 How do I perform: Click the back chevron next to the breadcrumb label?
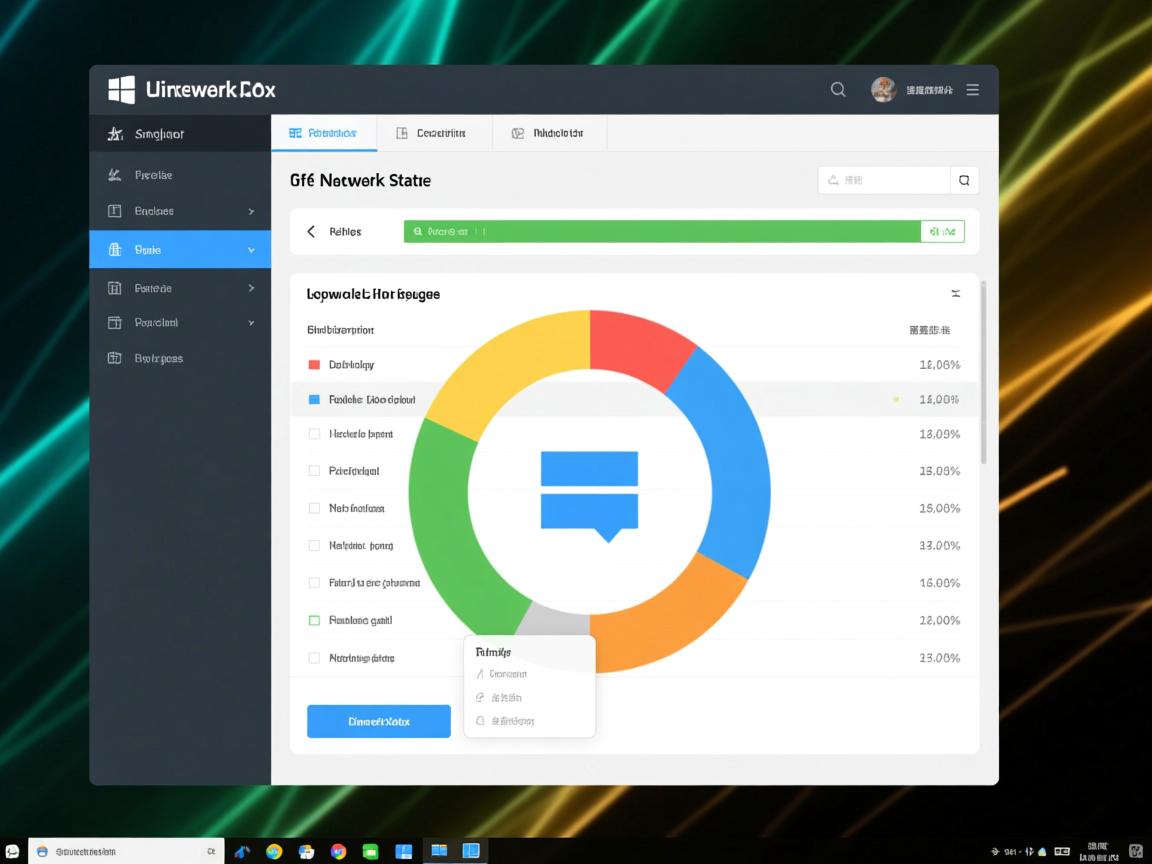310,231
